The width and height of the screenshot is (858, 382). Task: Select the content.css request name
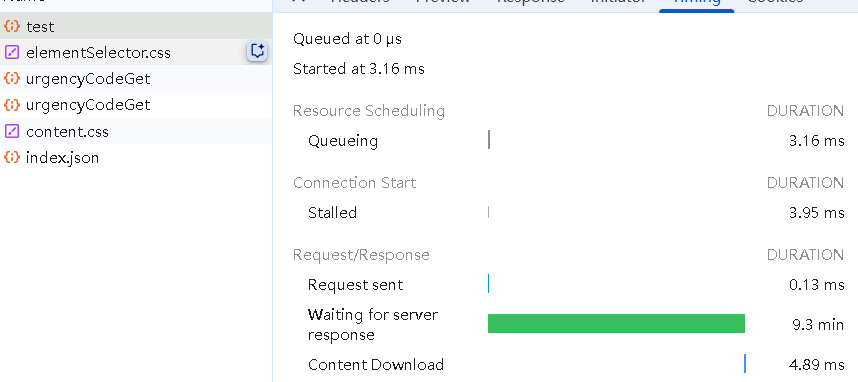coord(67,132)
